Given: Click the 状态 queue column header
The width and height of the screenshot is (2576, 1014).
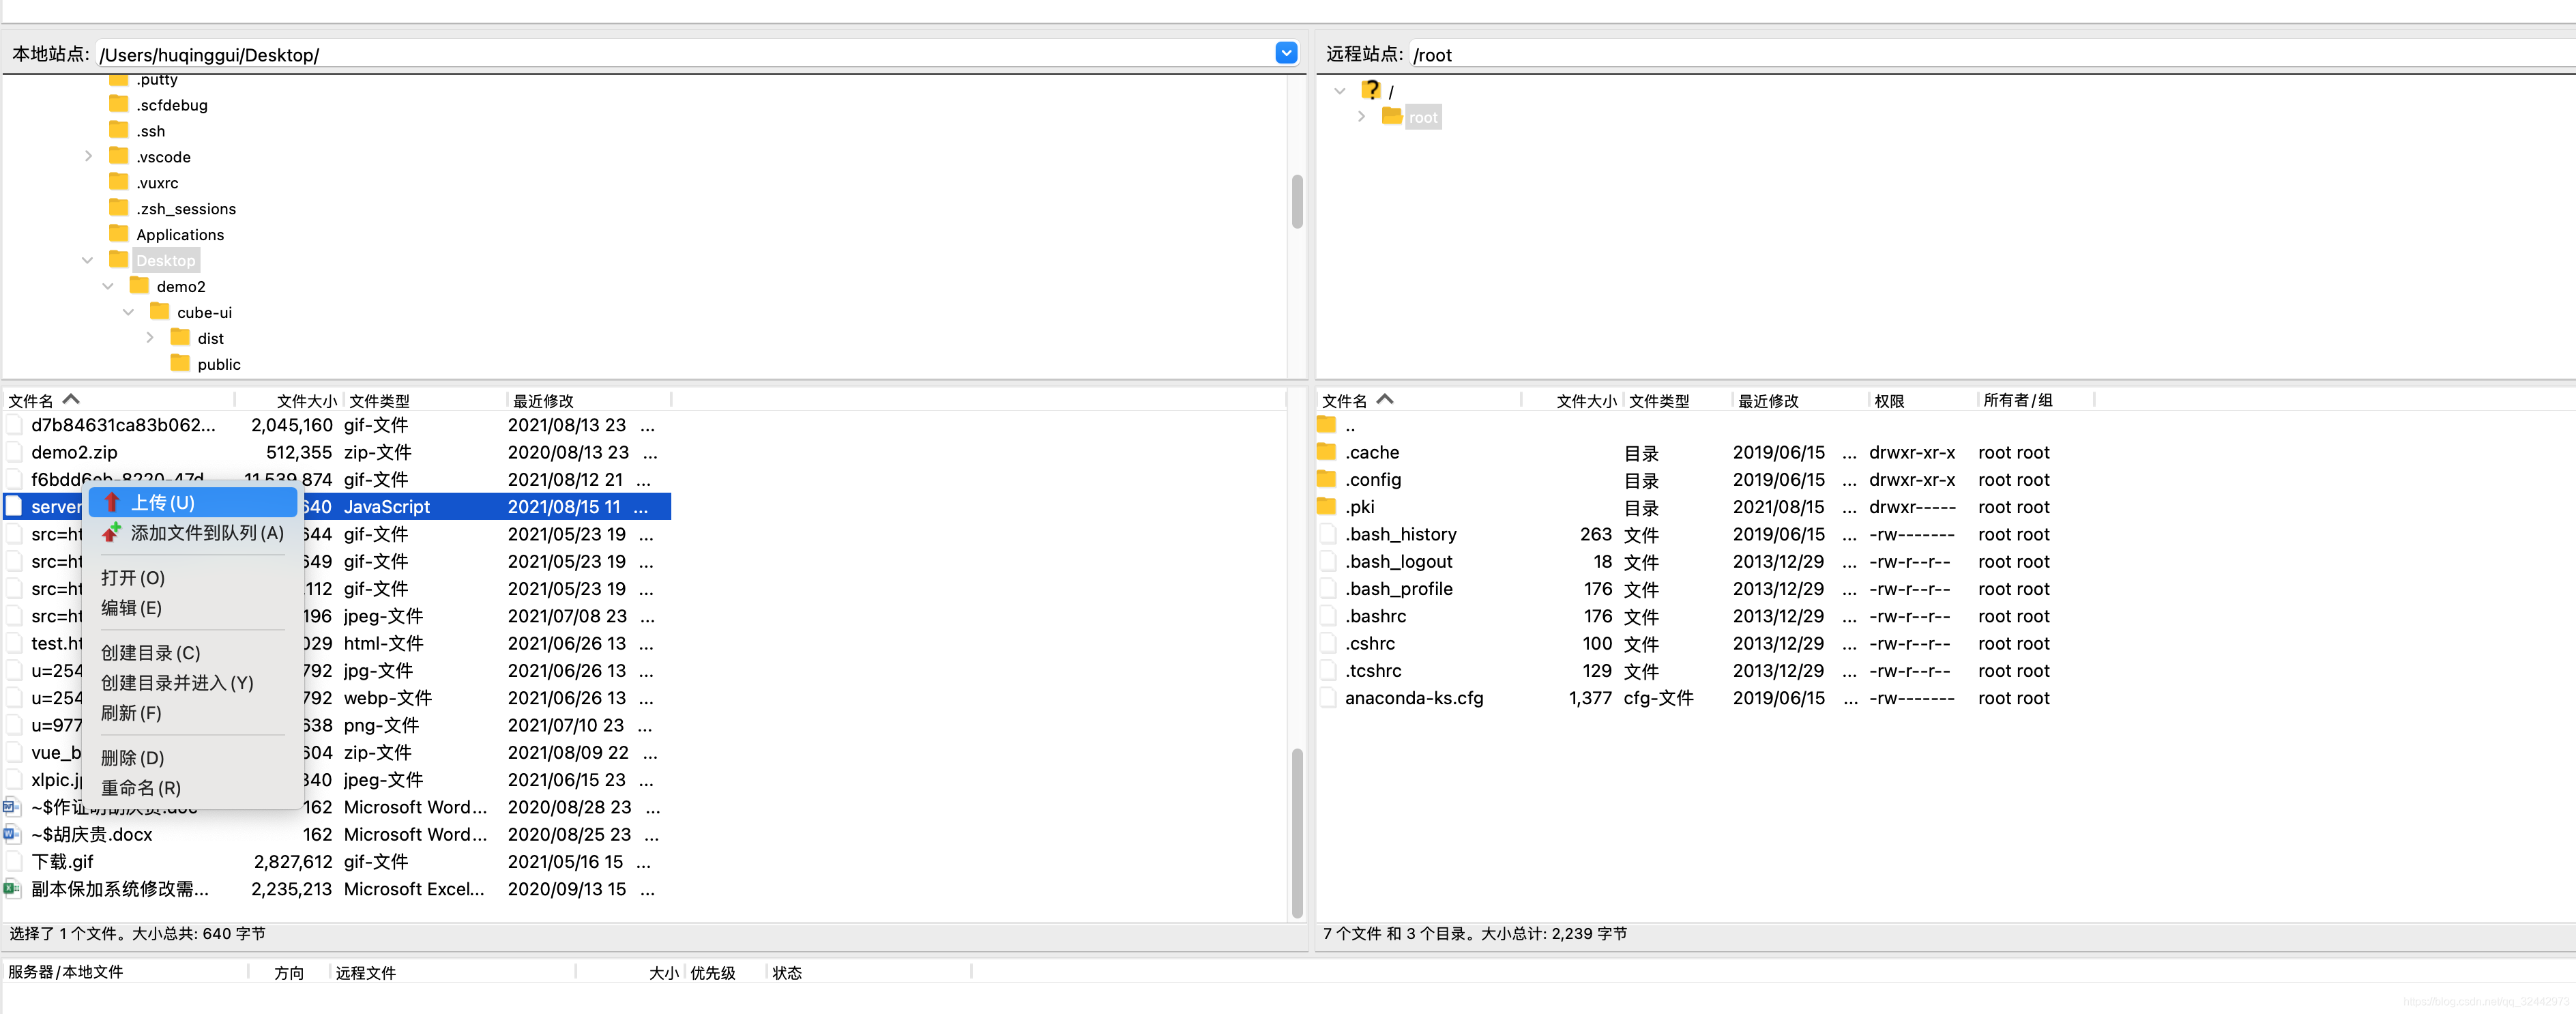Looking at the screenshot, I should click(x=868, y=972).
